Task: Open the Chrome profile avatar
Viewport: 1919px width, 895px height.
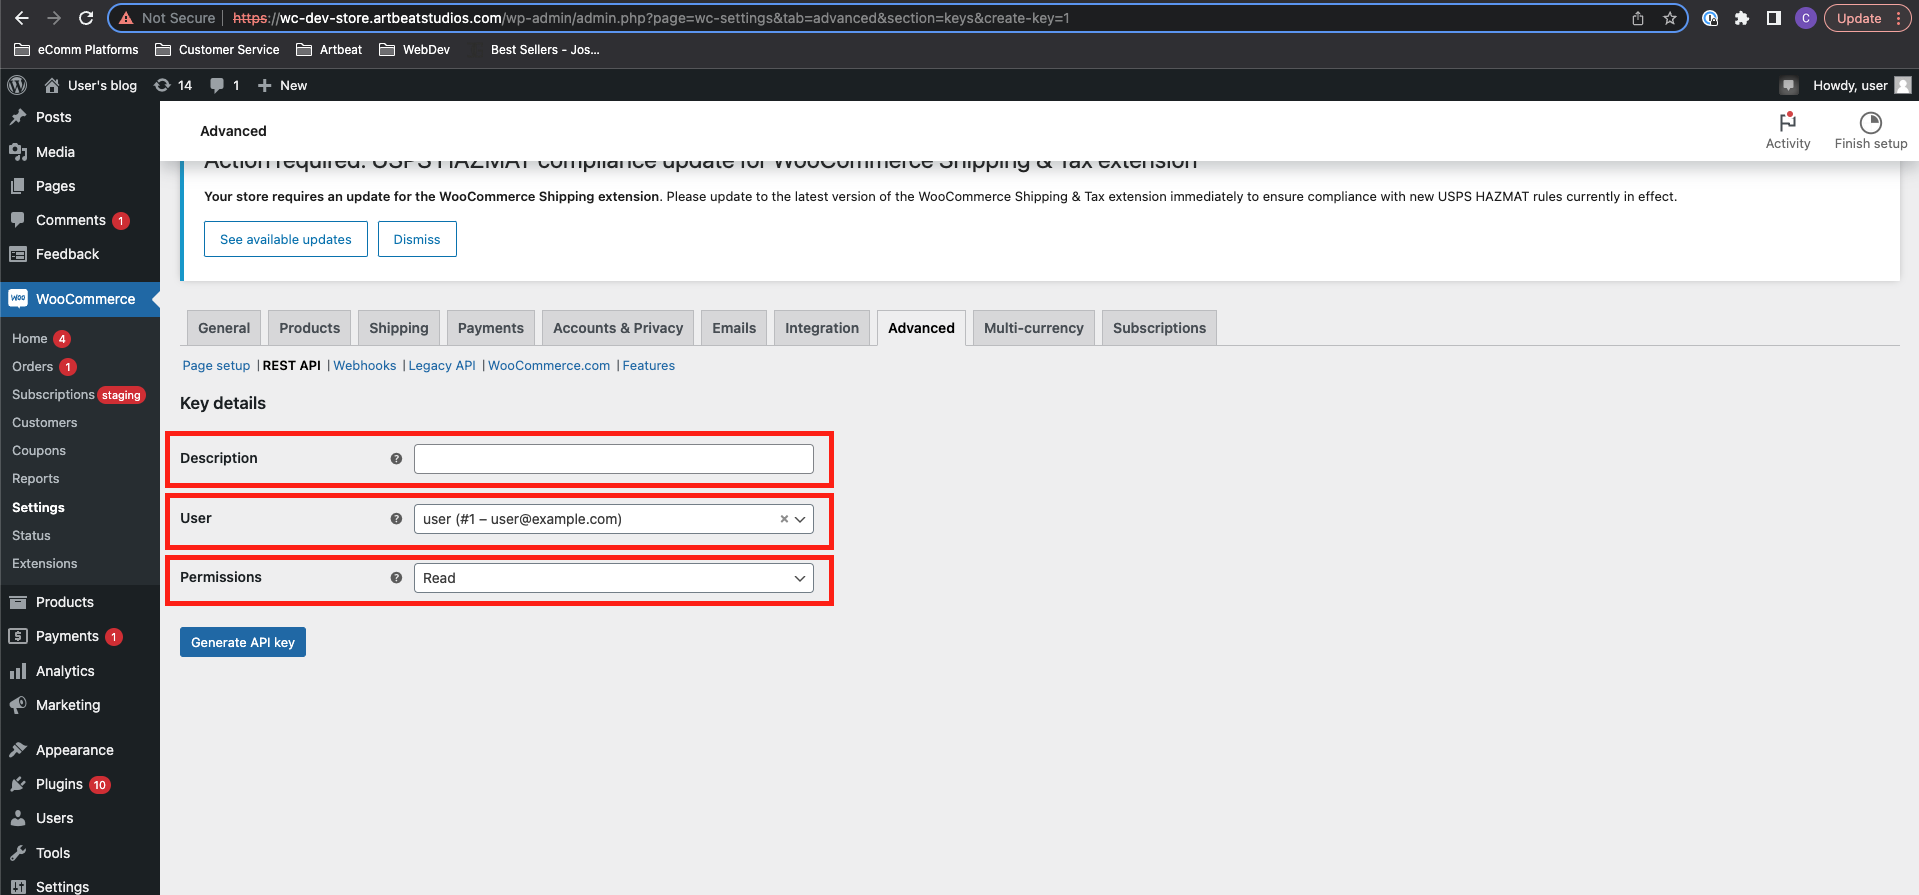Action: [1805, 18]
